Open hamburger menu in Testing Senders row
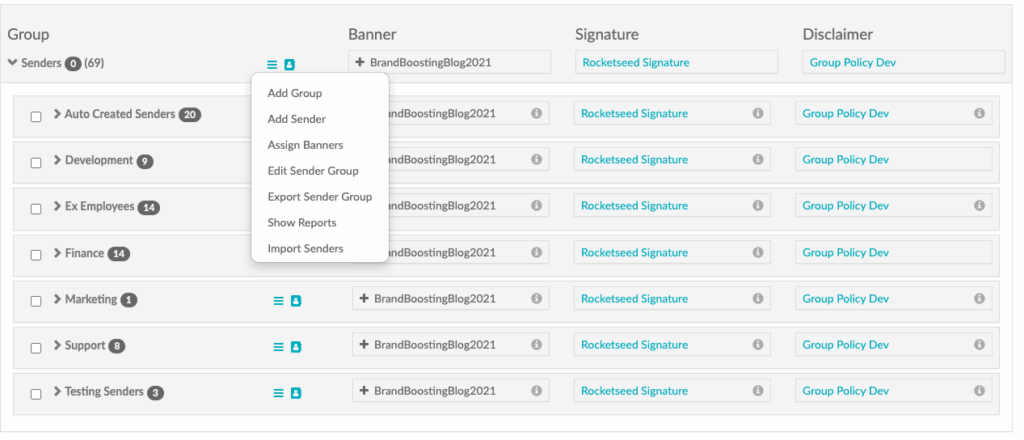This screenshot has height=440, width=1024. click(279, 393)
